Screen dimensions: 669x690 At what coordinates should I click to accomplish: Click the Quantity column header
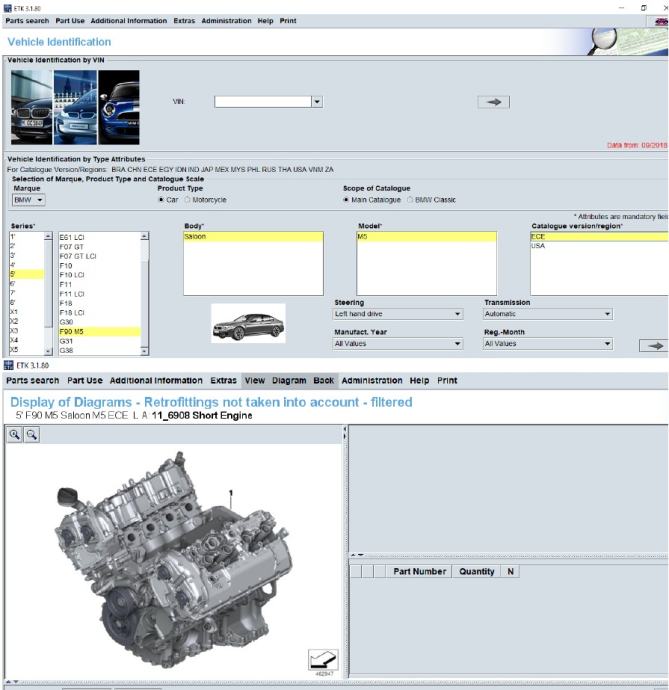click(477, 572)
